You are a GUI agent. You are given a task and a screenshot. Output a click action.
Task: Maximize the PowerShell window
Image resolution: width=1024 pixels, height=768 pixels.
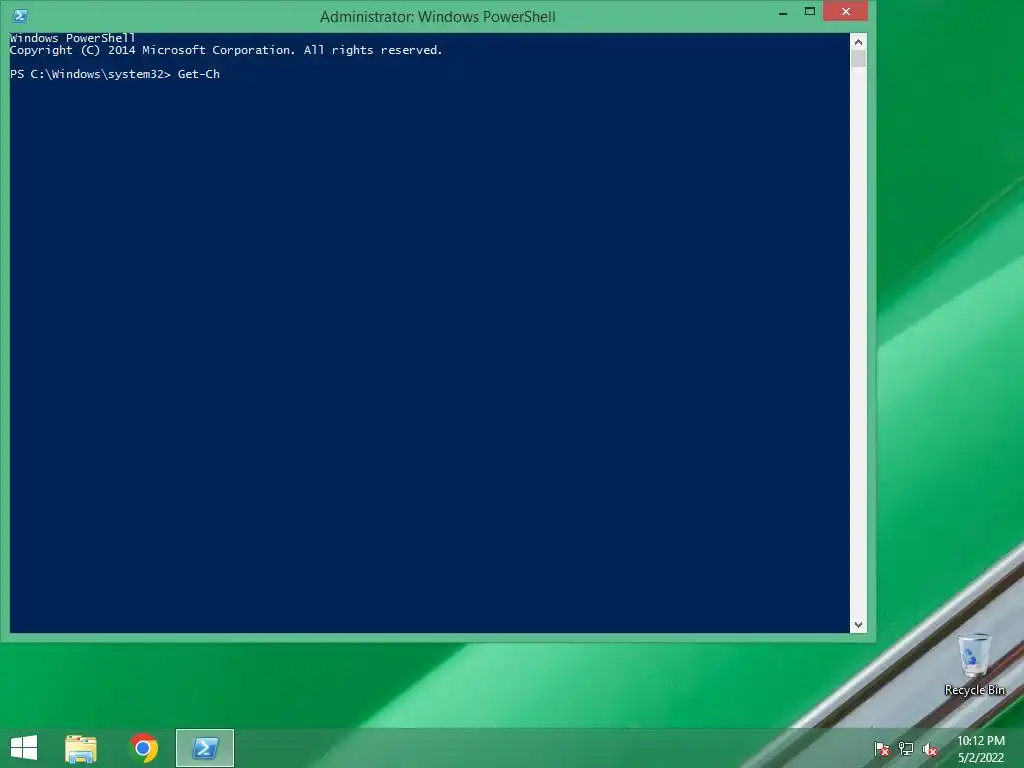pos(809,11)
